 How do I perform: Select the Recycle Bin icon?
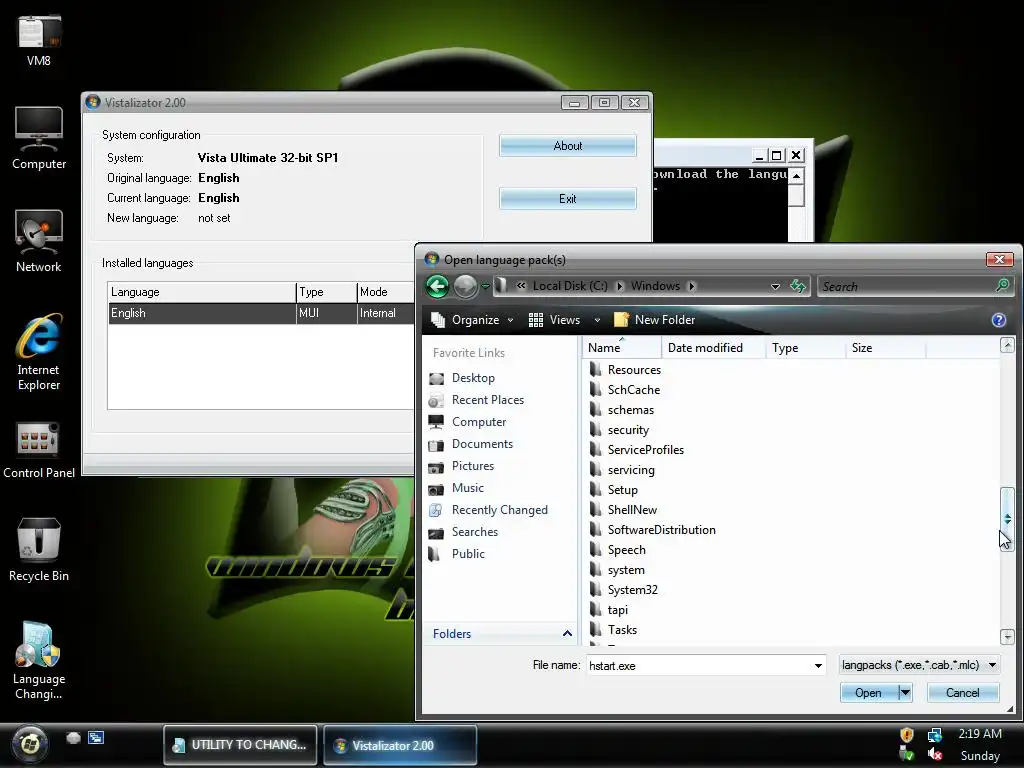point(39,550)
